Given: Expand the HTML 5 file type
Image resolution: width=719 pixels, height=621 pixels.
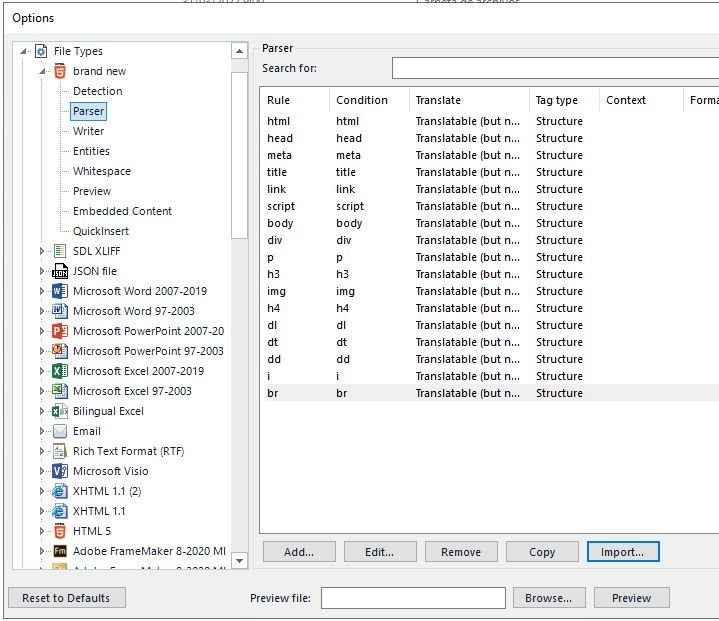Looking at the screenshot, I should pos(42,531).
